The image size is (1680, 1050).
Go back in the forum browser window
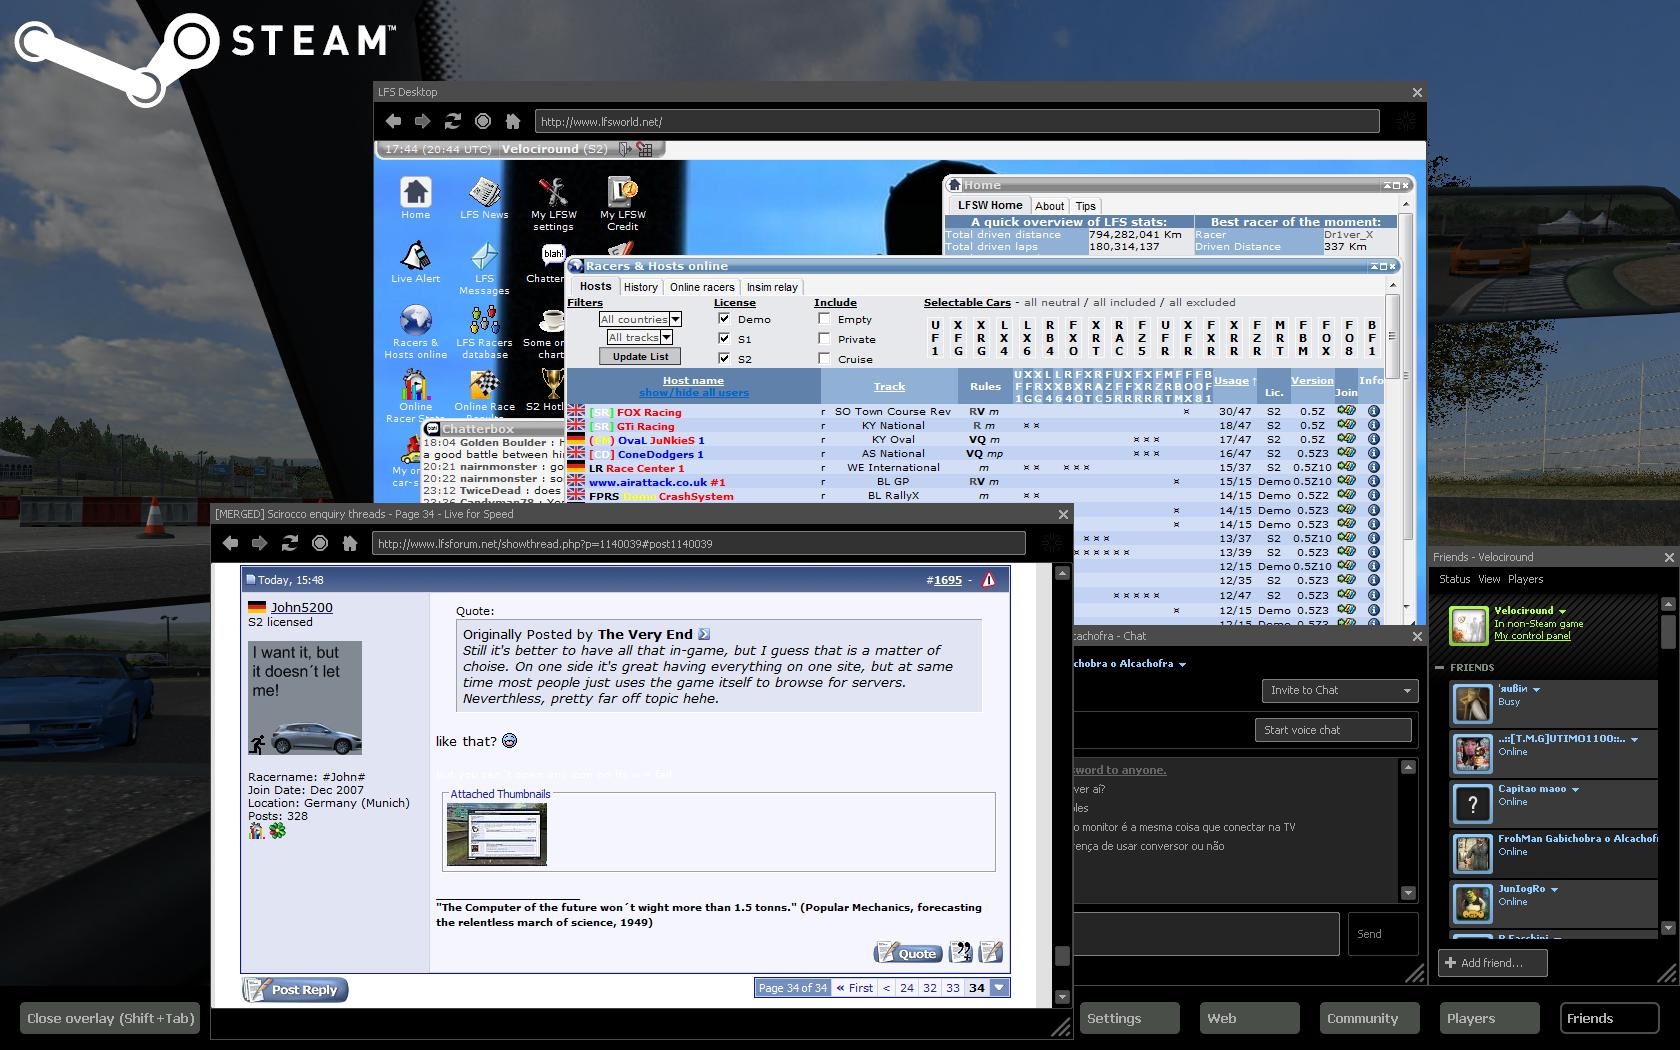230,543
